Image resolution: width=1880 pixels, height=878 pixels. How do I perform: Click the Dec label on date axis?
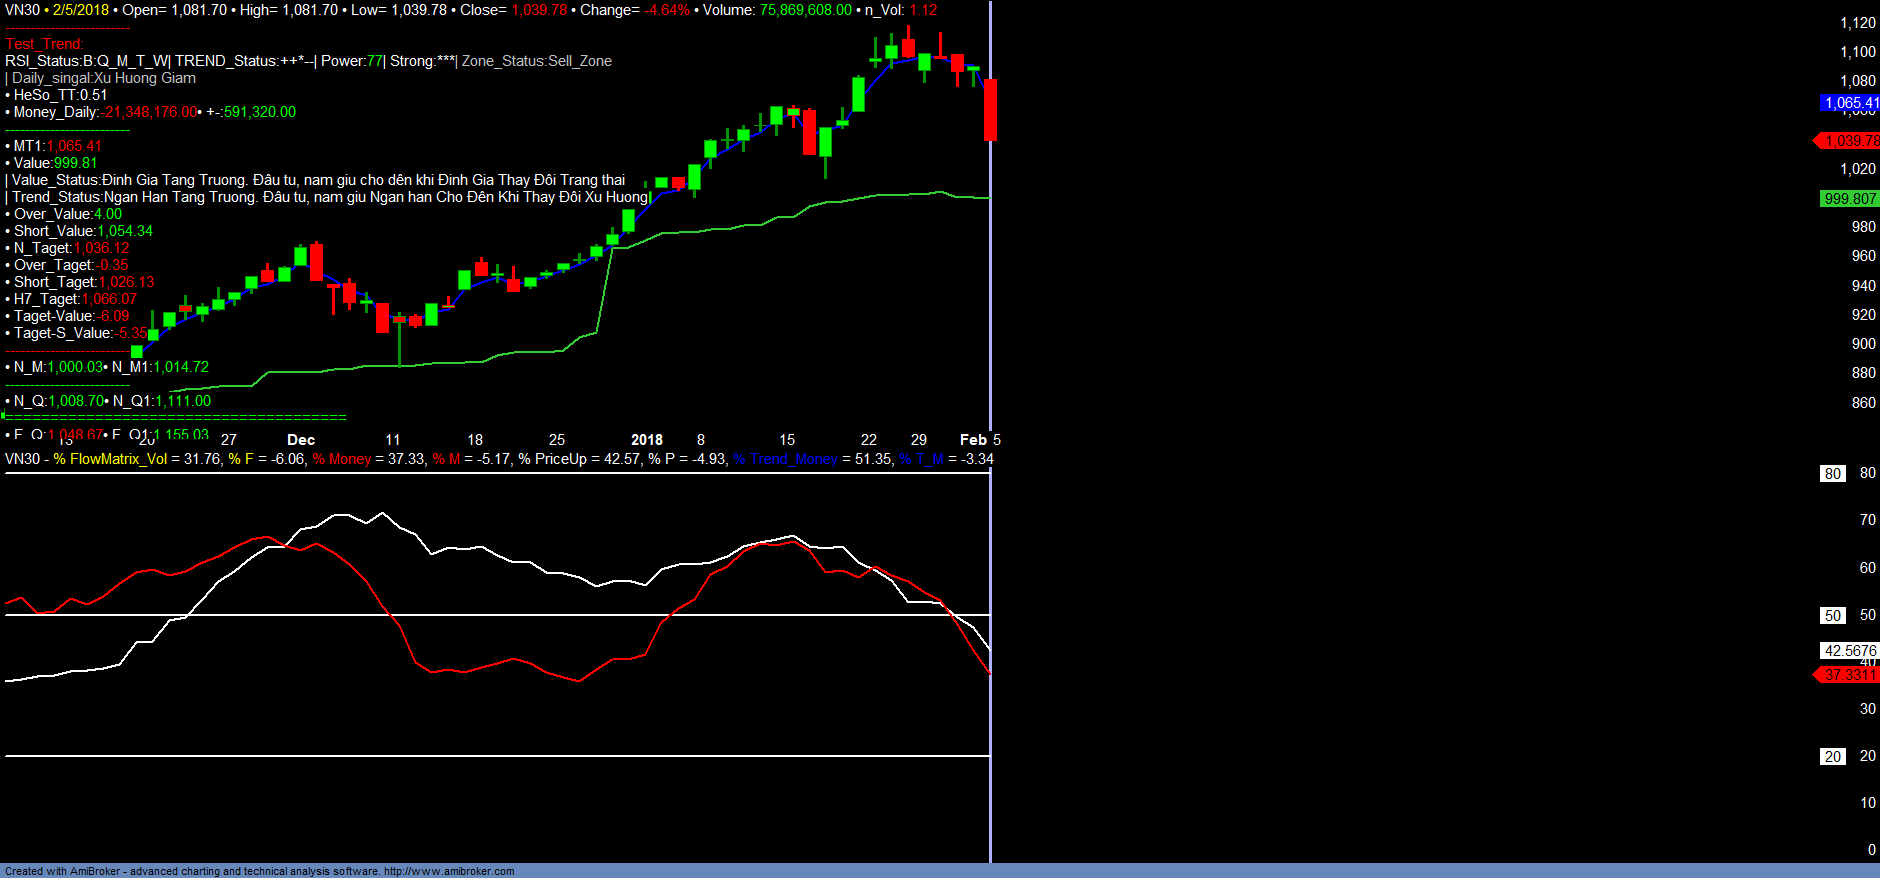click(x=301, y=440)
